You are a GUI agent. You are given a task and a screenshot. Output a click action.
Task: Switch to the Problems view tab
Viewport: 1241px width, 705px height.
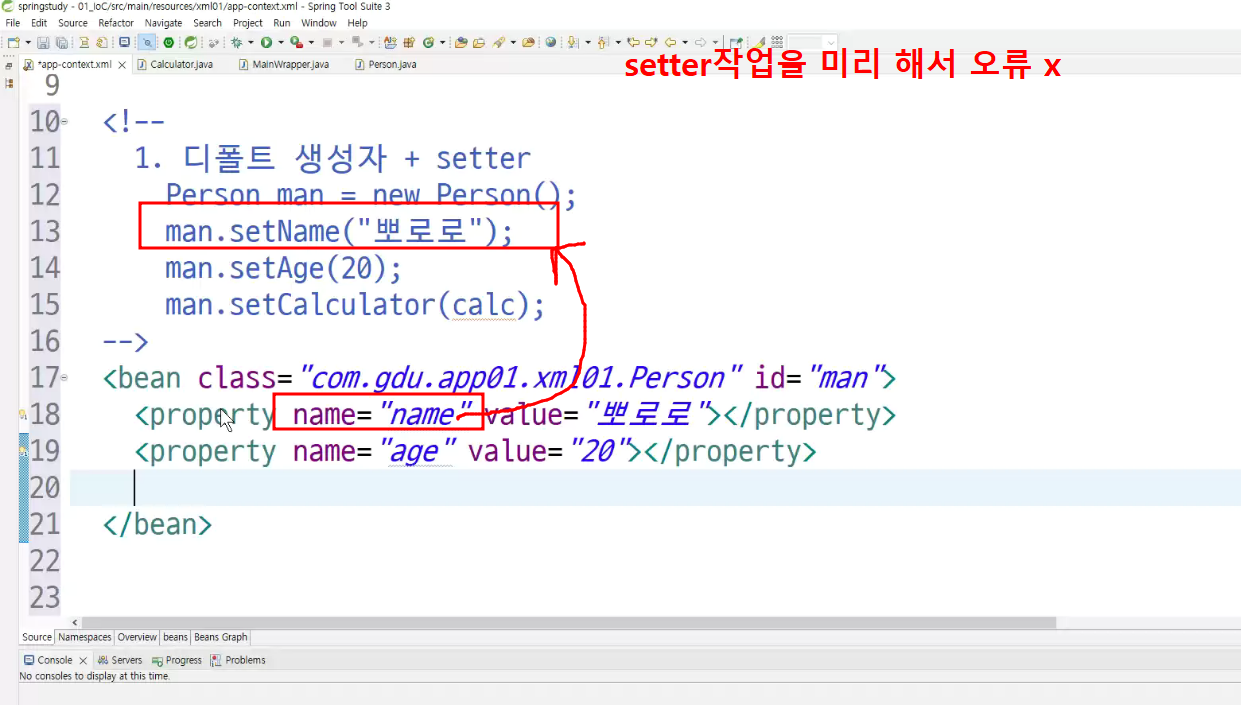pyautogui.click(x=238, y=660)
